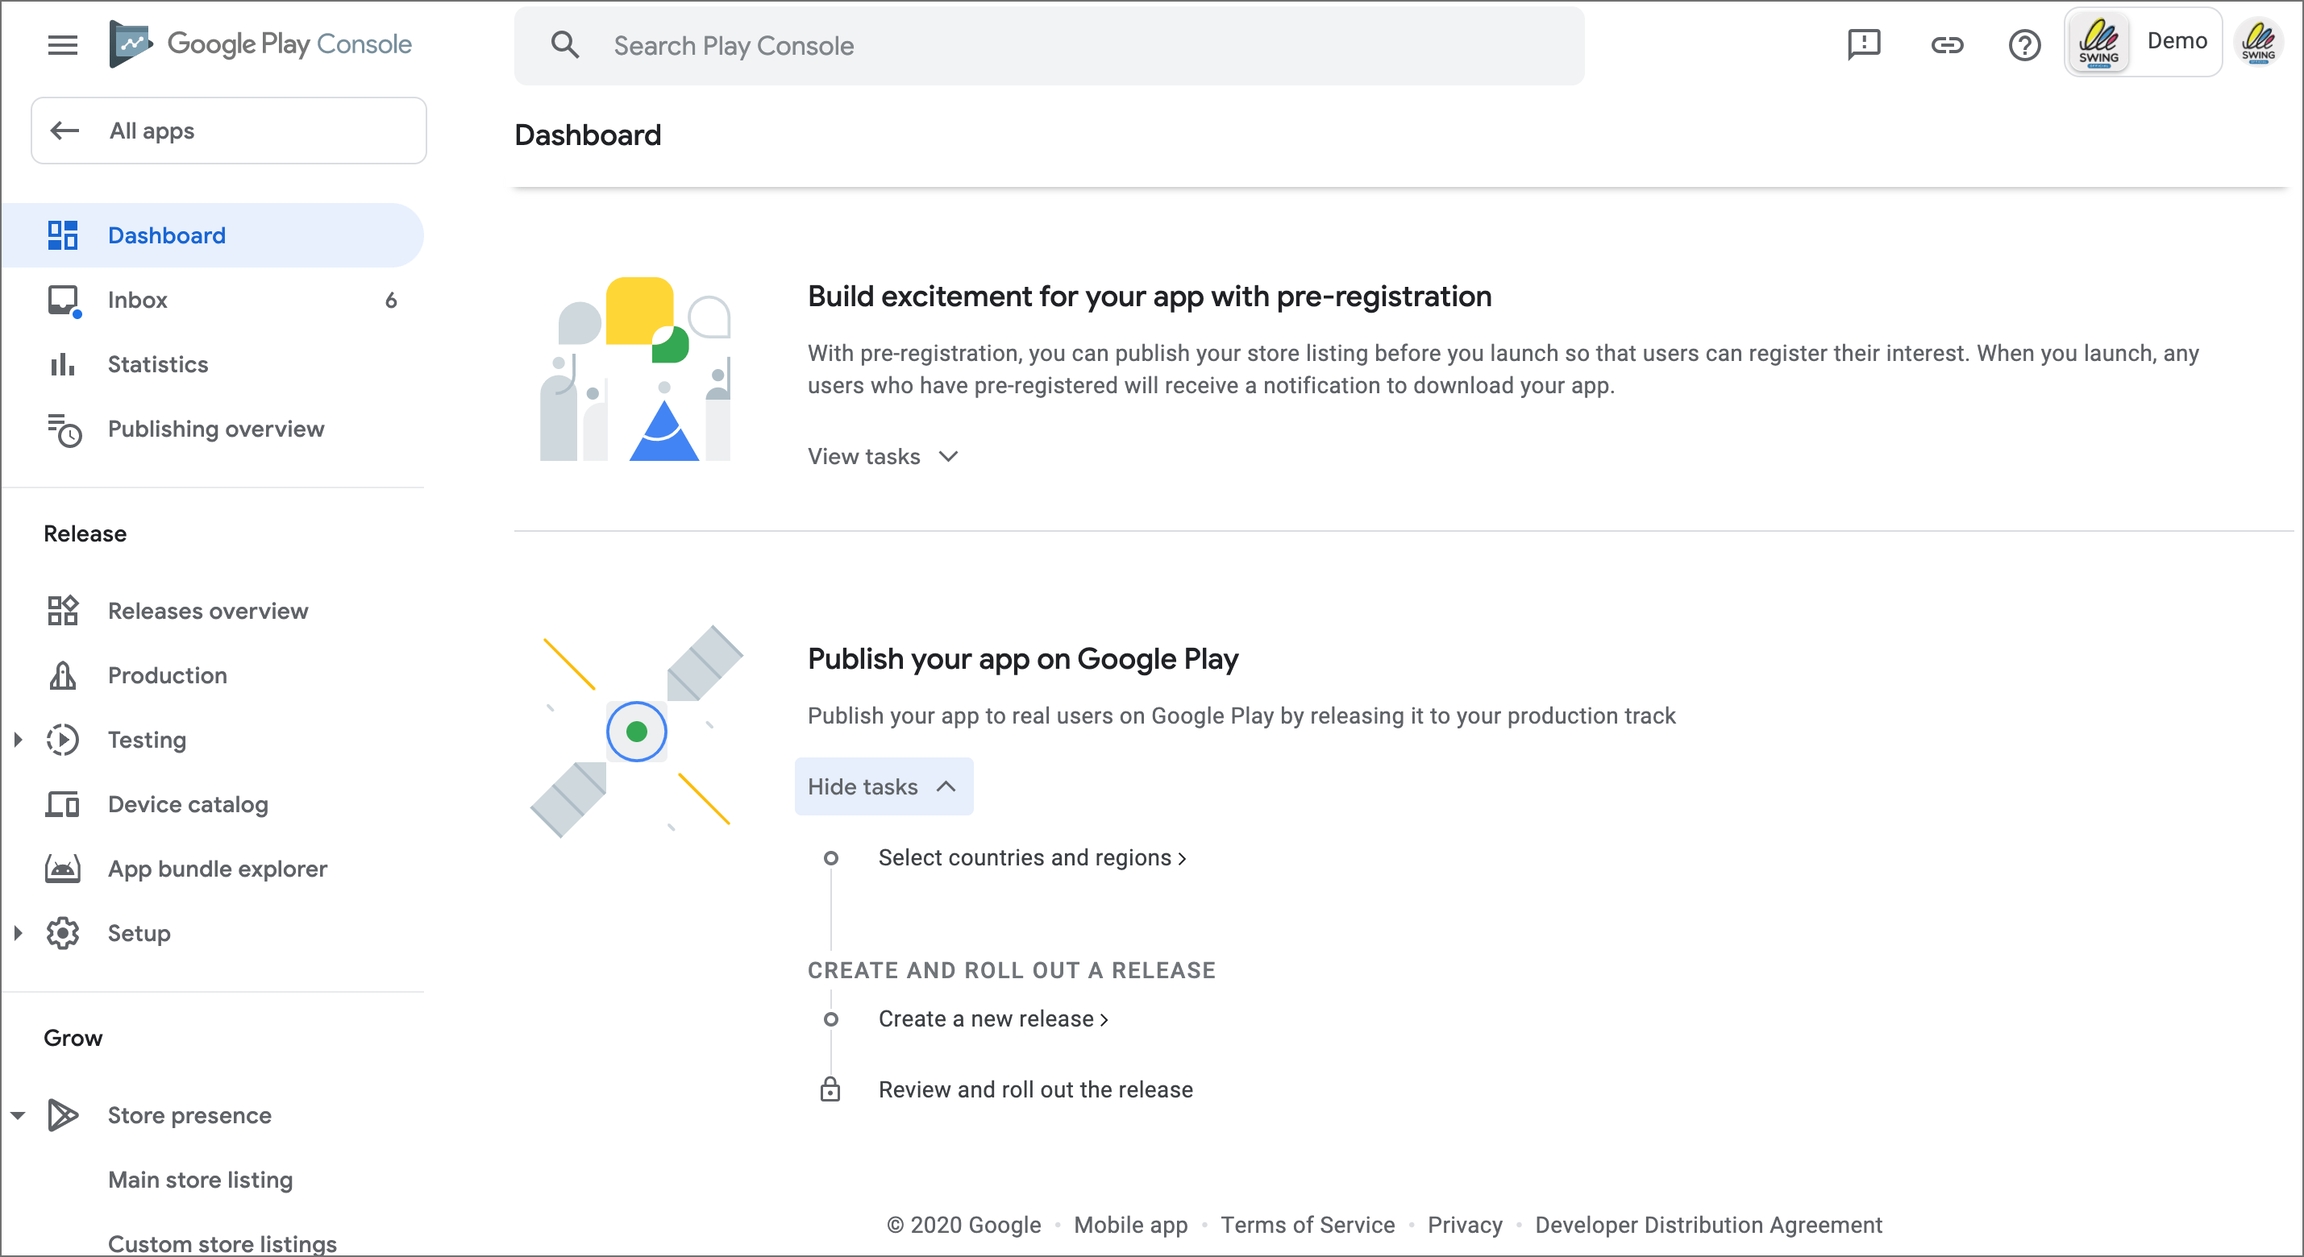Image resolution: width=2304 pixels, height=1257 pixels.
Task: Return to All apps
Action: (x=229, y=130)
